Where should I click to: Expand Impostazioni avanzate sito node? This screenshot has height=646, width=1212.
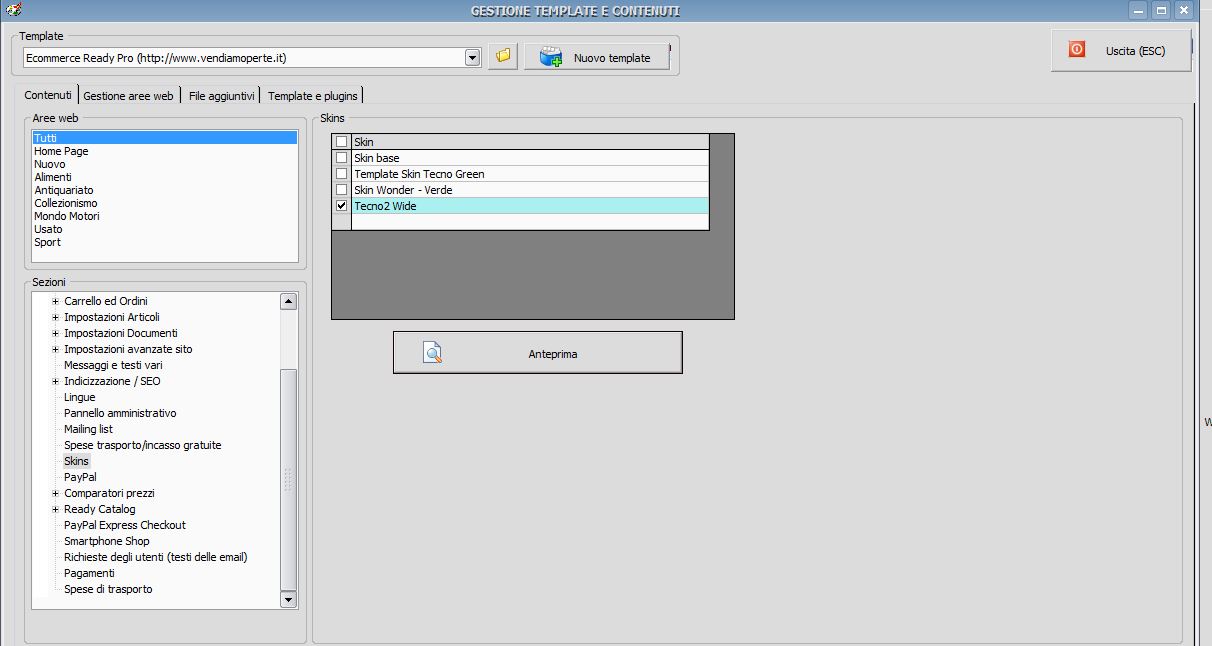[56, 349]
